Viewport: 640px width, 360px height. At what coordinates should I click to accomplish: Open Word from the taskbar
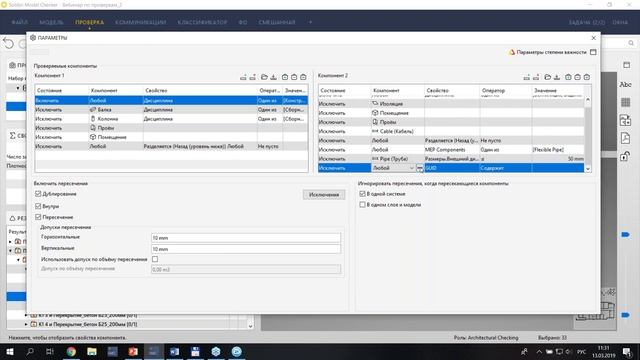(x=174, y=351)
